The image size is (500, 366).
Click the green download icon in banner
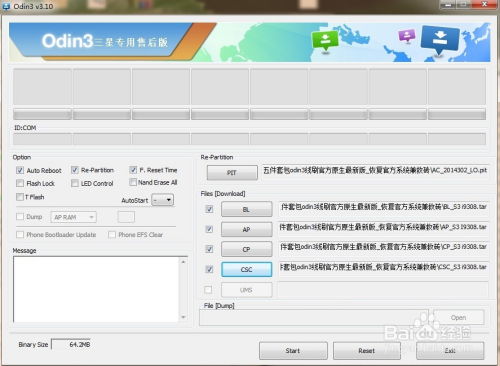click(325, 41)
